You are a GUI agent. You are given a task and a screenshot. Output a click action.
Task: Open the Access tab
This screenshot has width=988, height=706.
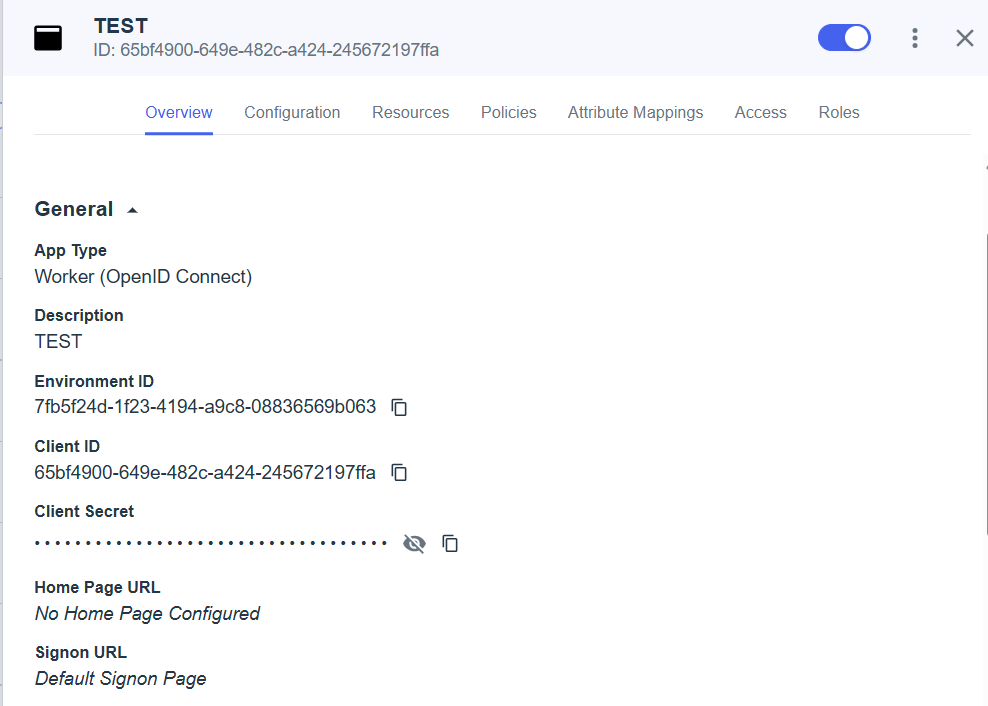coord(760,112)
